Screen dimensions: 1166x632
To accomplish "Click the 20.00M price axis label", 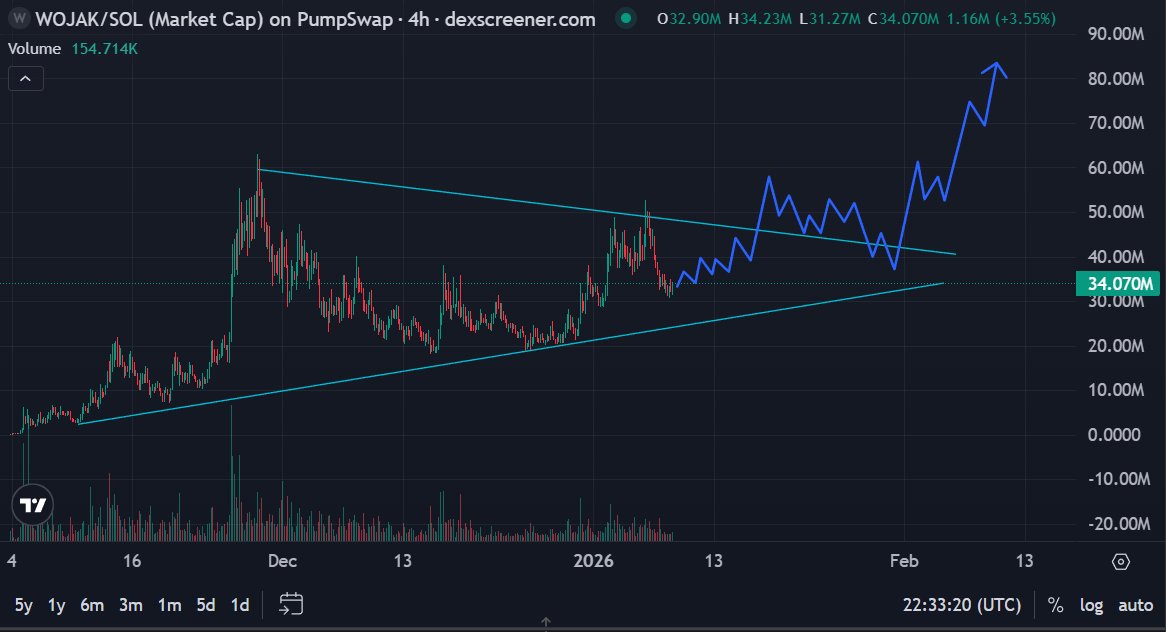I will click(x=1116, y=346).
